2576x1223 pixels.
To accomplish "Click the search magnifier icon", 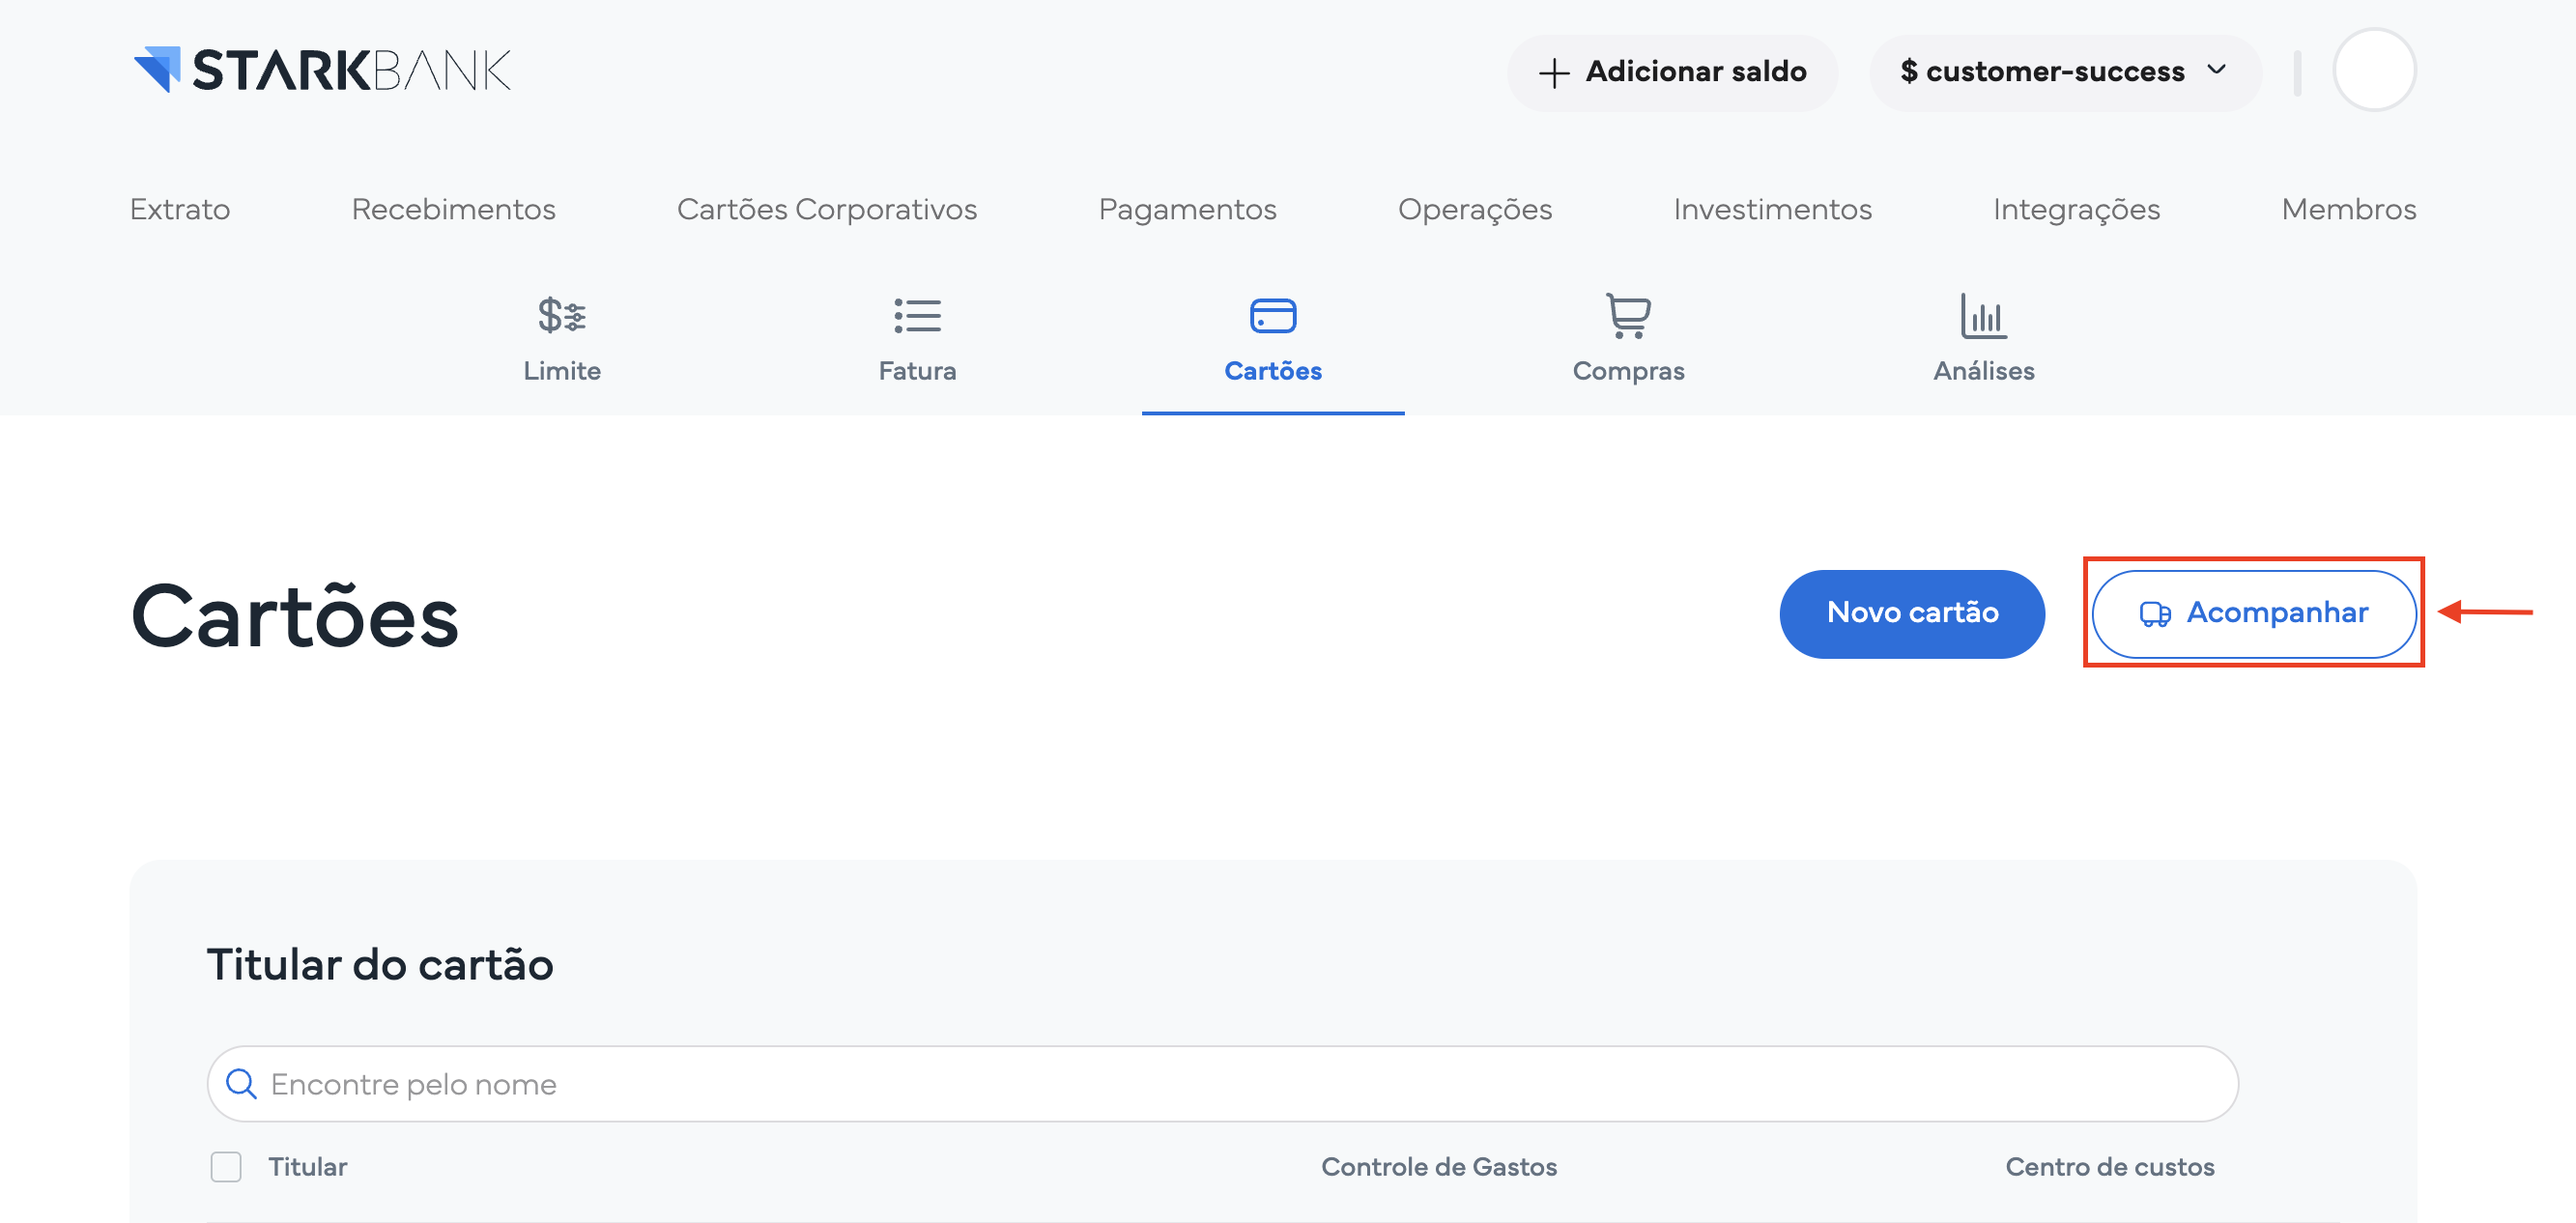I will [x=241, y=1083].
